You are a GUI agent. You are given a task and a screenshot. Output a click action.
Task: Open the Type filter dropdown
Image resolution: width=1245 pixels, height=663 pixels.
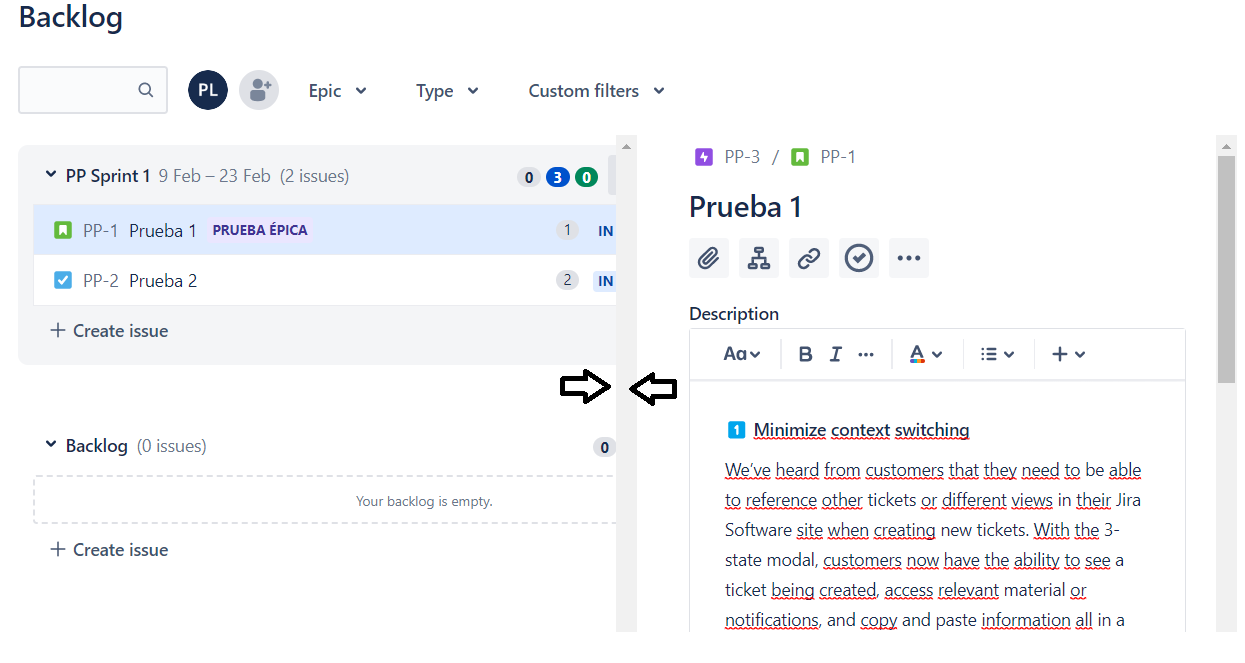[447, 91]
